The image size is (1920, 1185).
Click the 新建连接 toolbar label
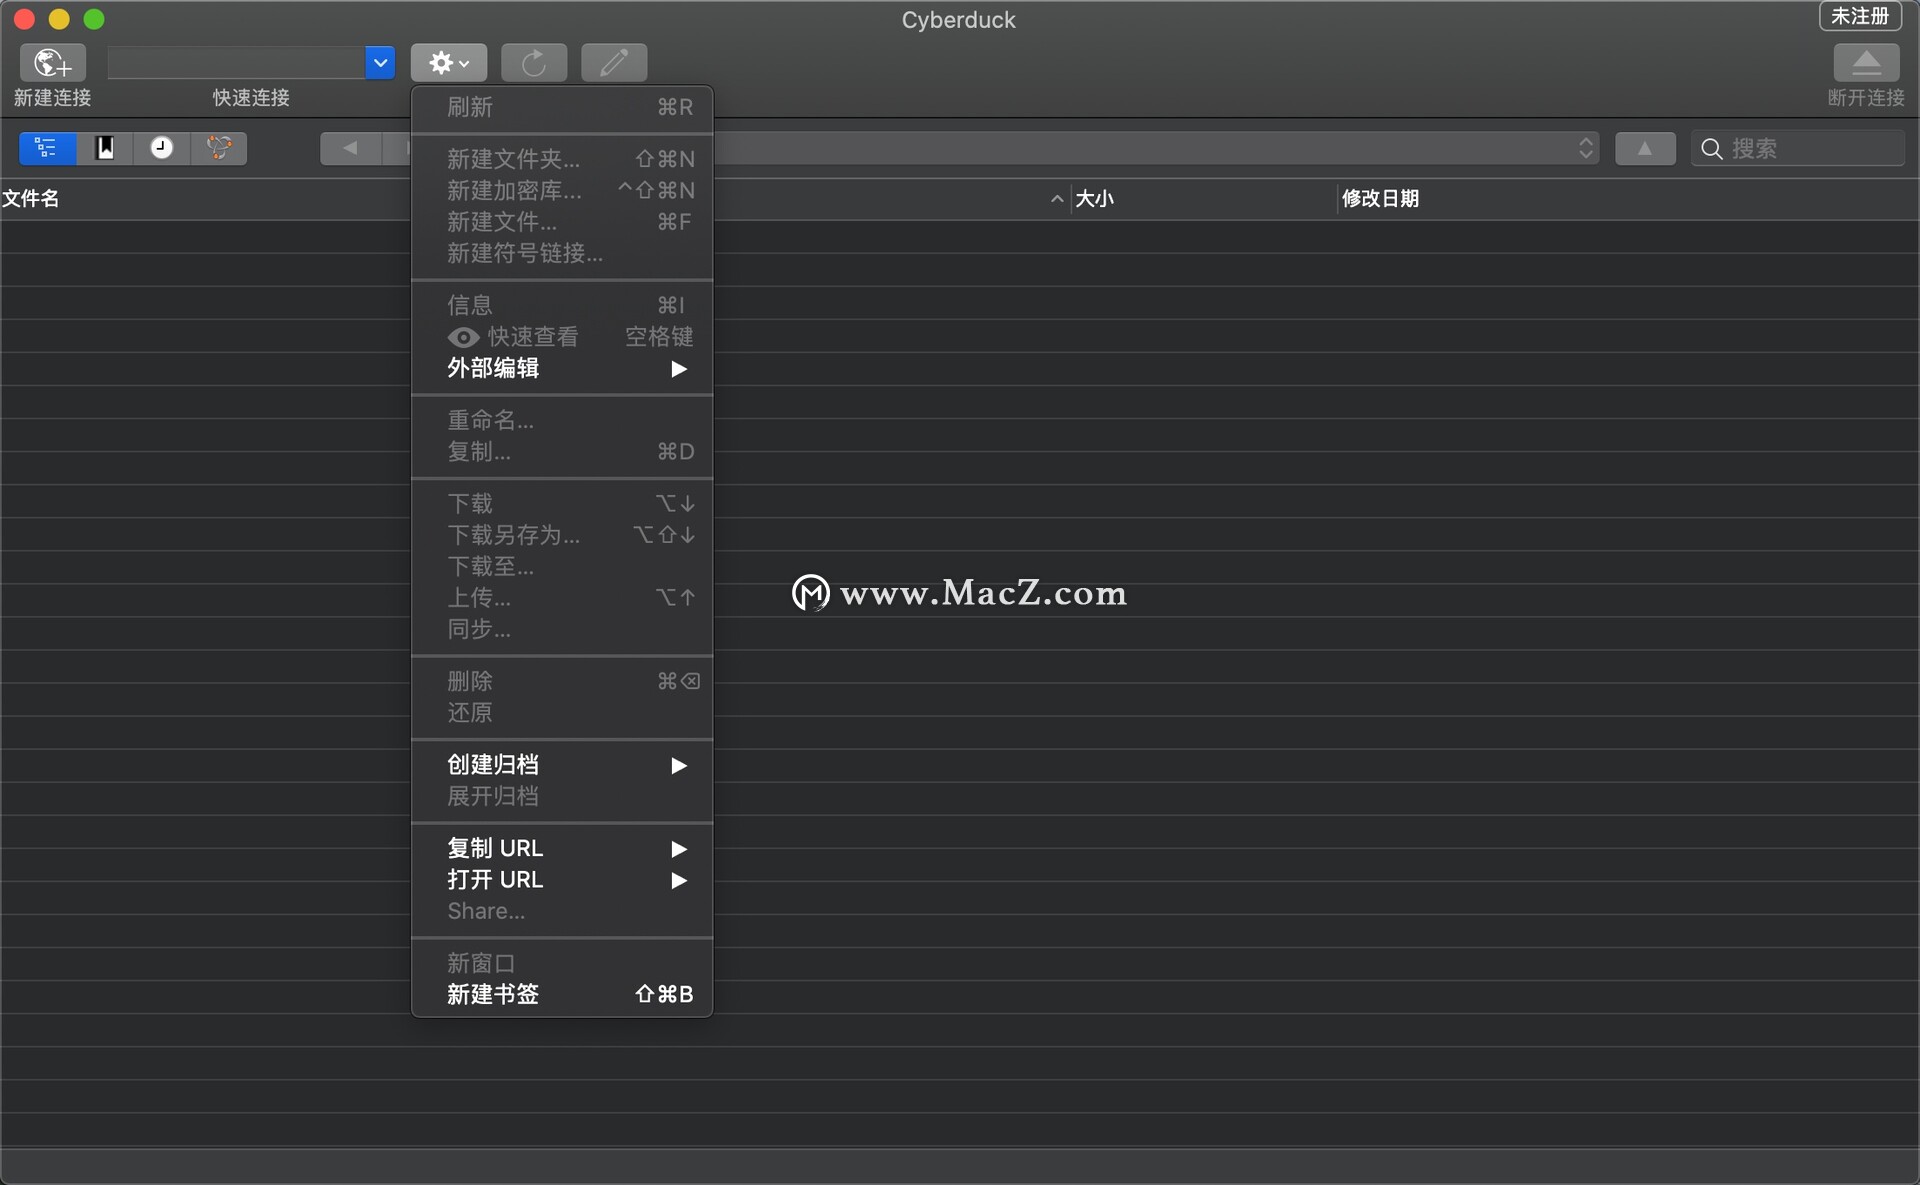click(x=52, y=97)
